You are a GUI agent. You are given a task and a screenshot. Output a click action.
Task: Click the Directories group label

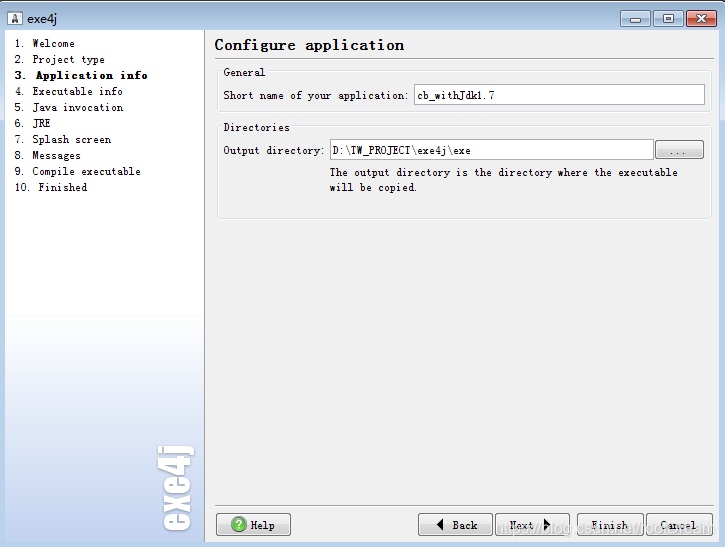click(257, 127)
